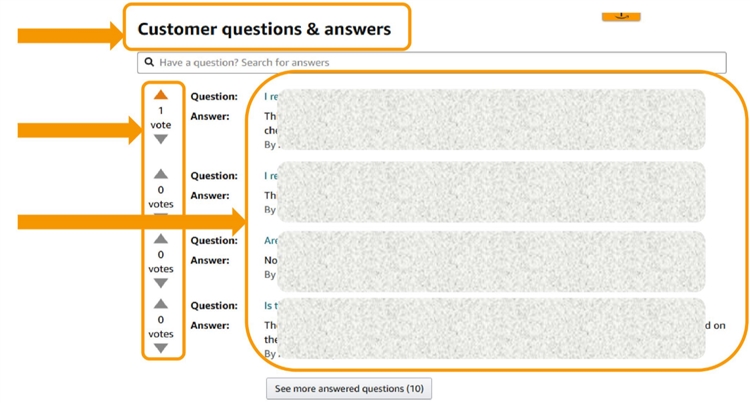Upvote the fourth question in the list
Viewport: 750px width, 403px height.
(x=161, y=304)
